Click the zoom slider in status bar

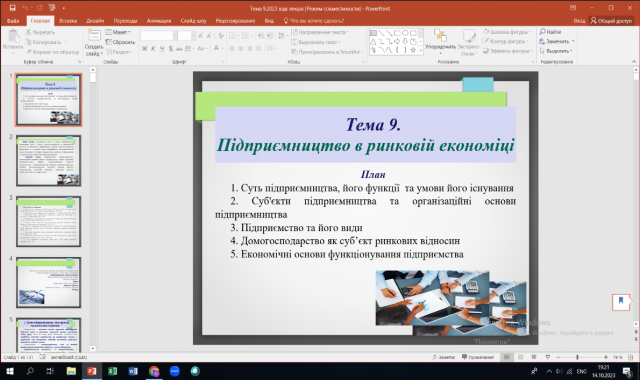(x=581, y=357)
